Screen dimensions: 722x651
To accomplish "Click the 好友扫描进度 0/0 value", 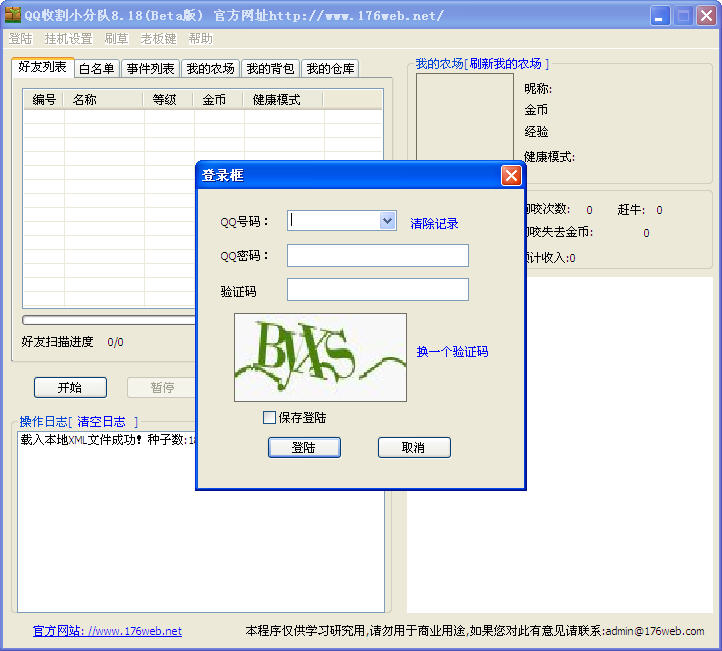I will click(x=115, y=342).
